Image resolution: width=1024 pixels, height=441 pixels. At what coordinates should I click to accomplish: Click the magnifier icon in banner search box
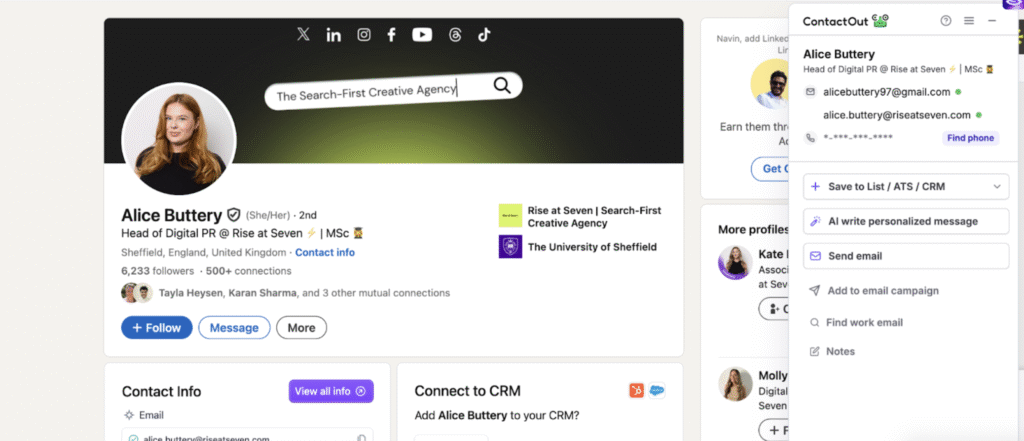[502, 86]
